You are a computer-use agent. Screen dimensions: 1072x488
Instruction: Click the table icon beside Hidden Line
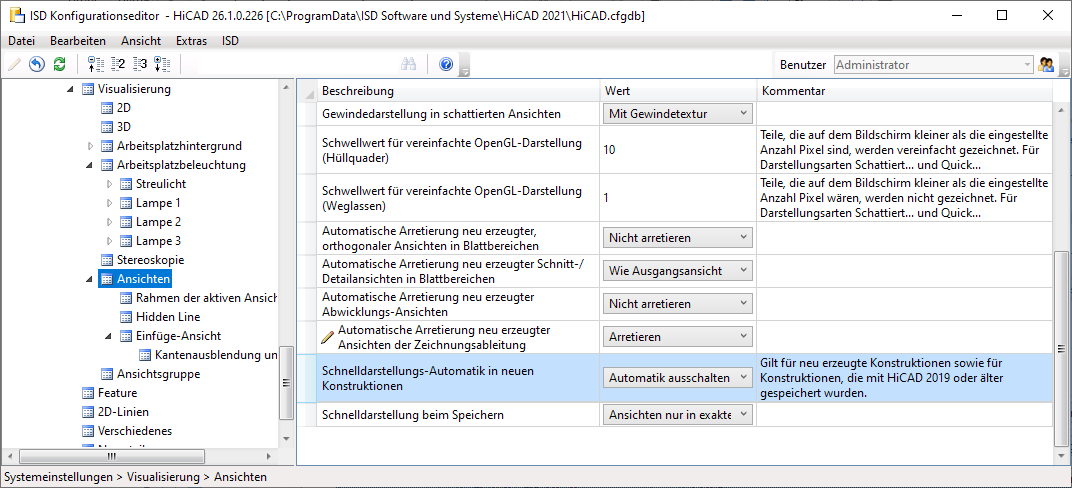126,317
